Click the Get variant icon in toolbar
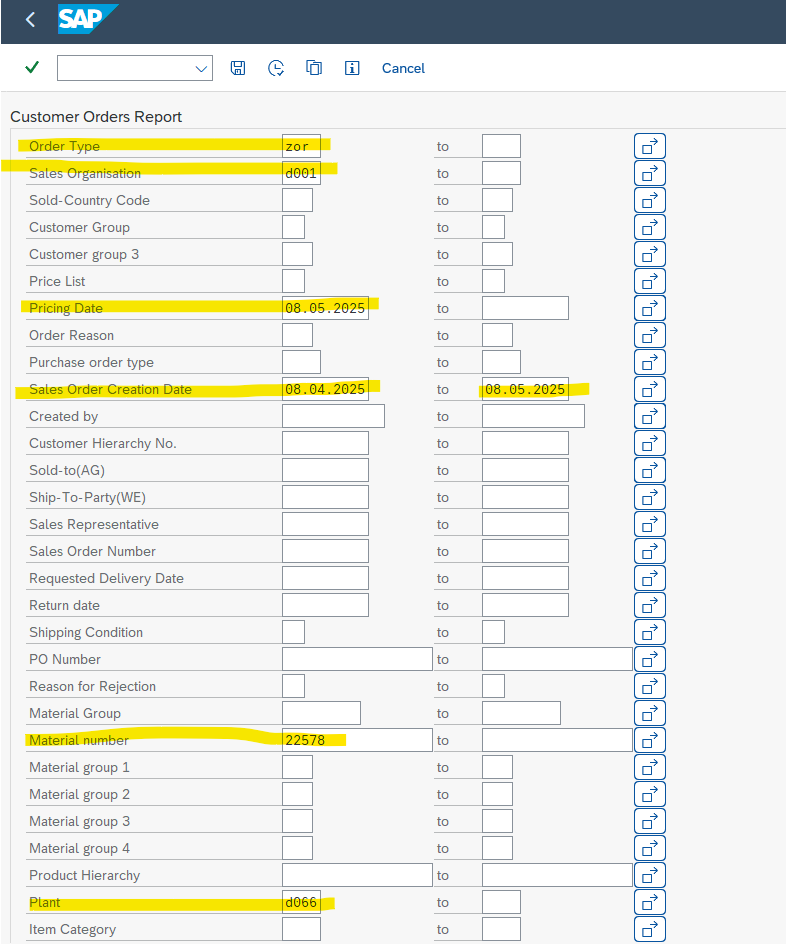The height and width of the screenshot is (944, 786). (314, 68)
